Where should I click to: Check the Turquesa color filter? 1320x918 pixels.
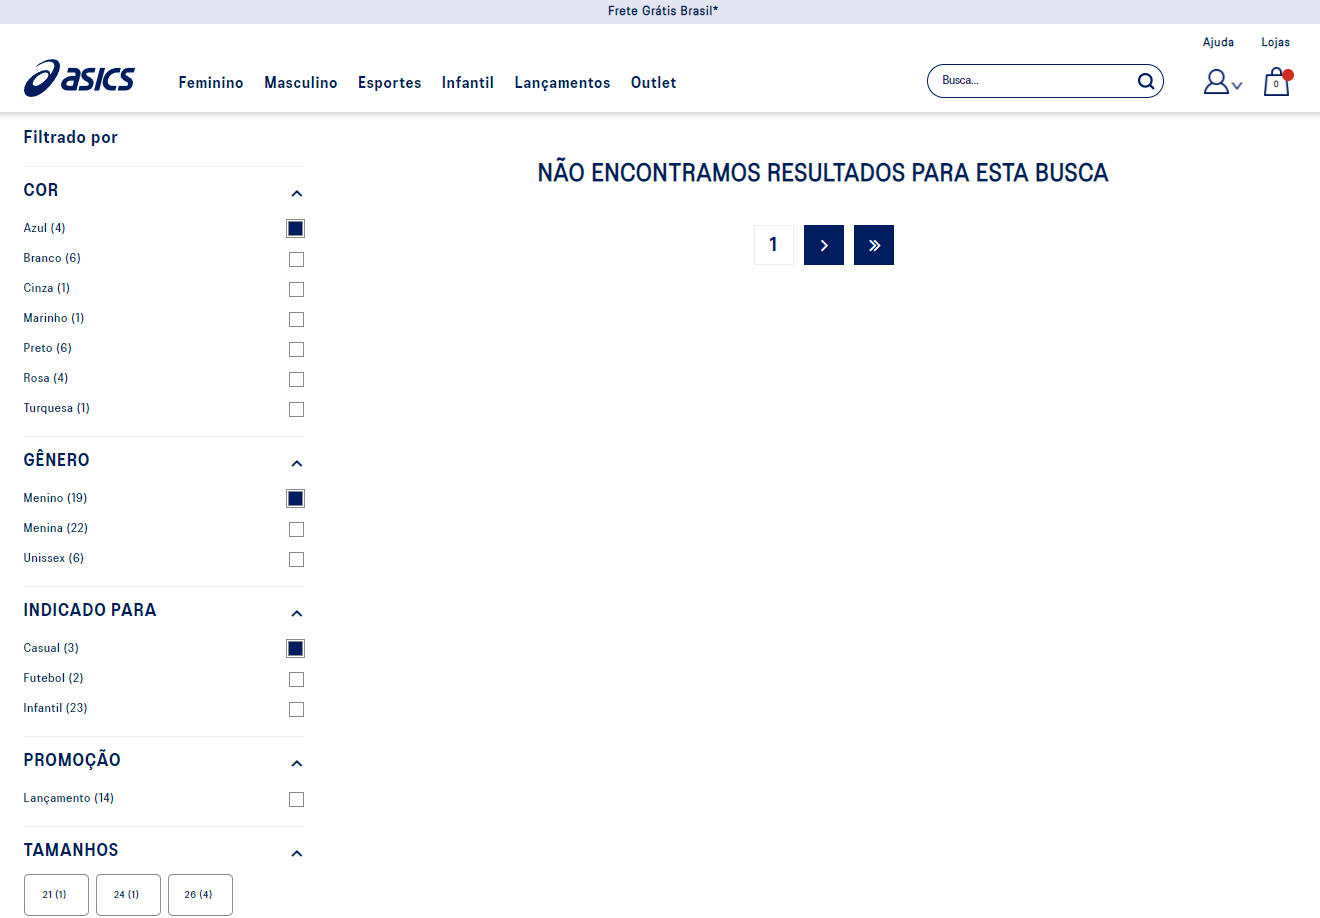coord(296,409)
